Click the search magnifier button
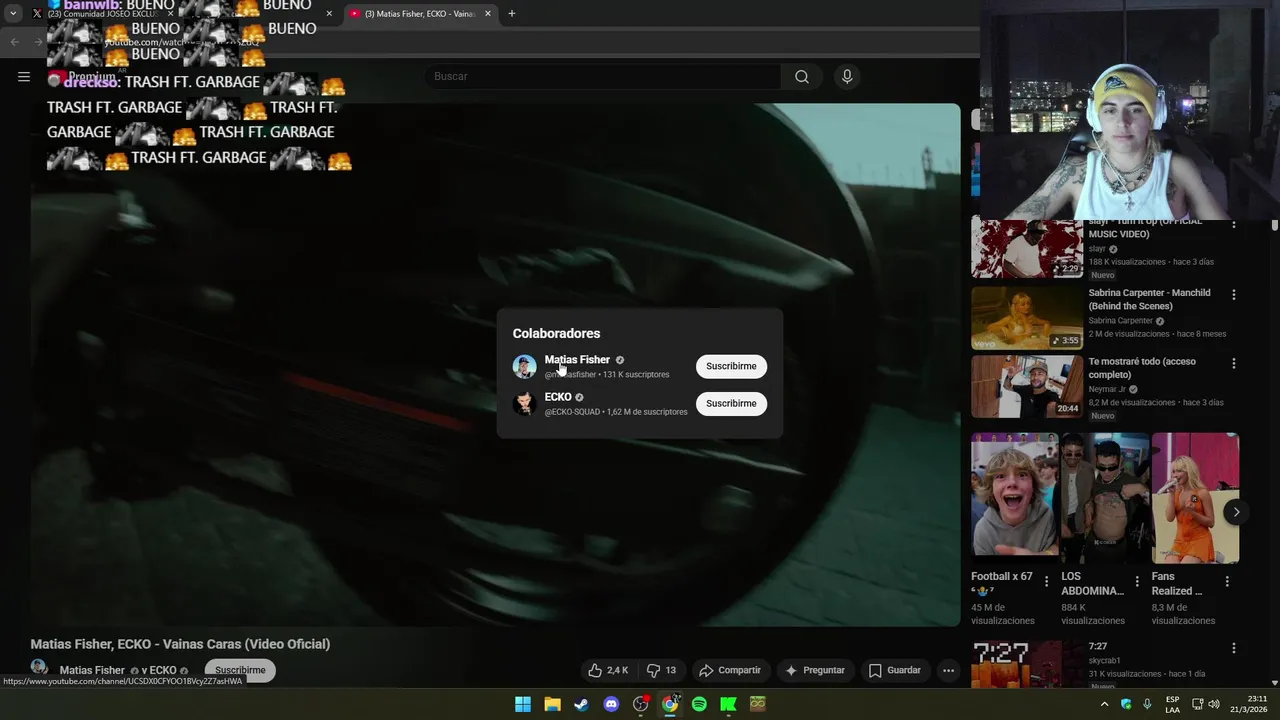1280x720 pixels. tap(802, 77)
